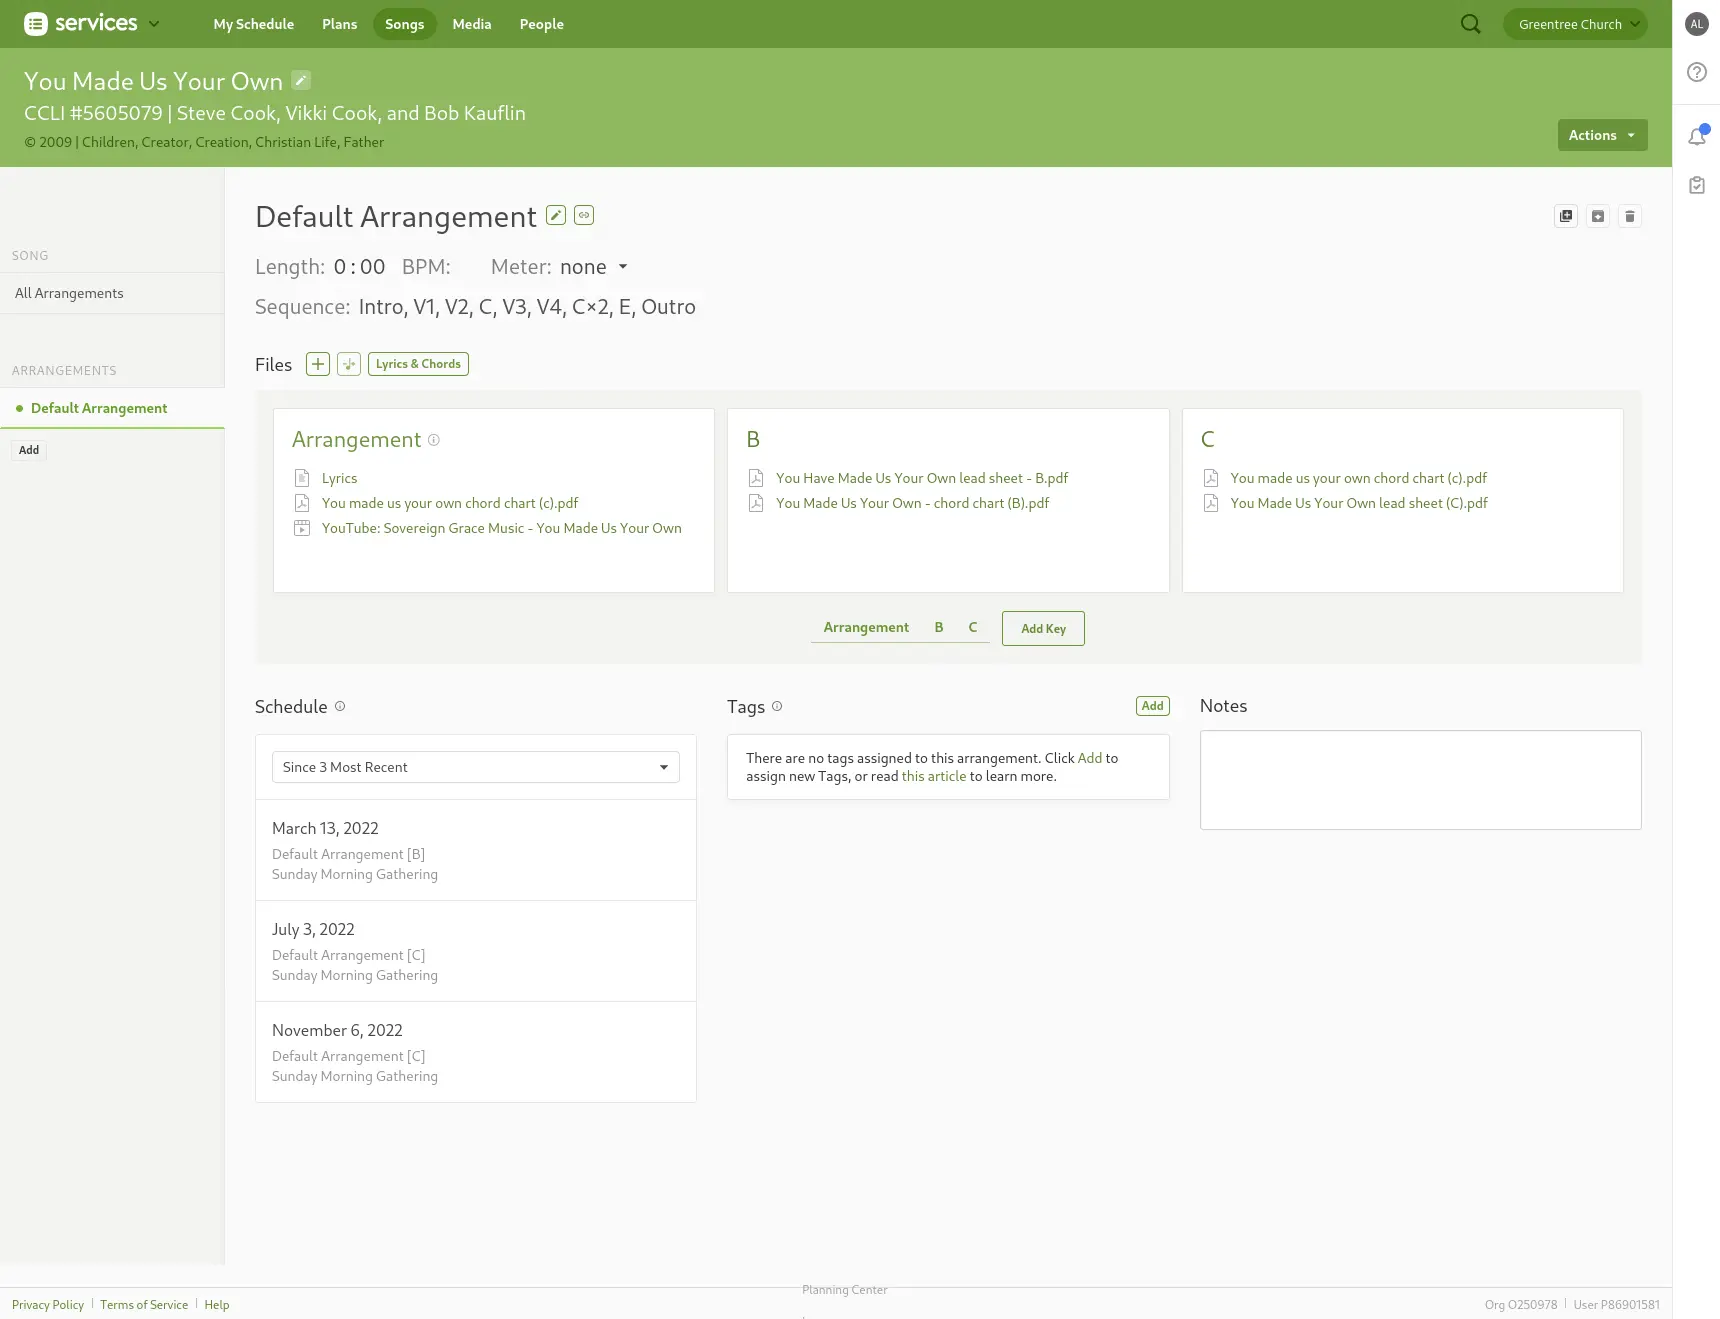This screenshot has width=1720, height=1319.
Task: Add a file with the plus icon
Action: click(318, 364)
